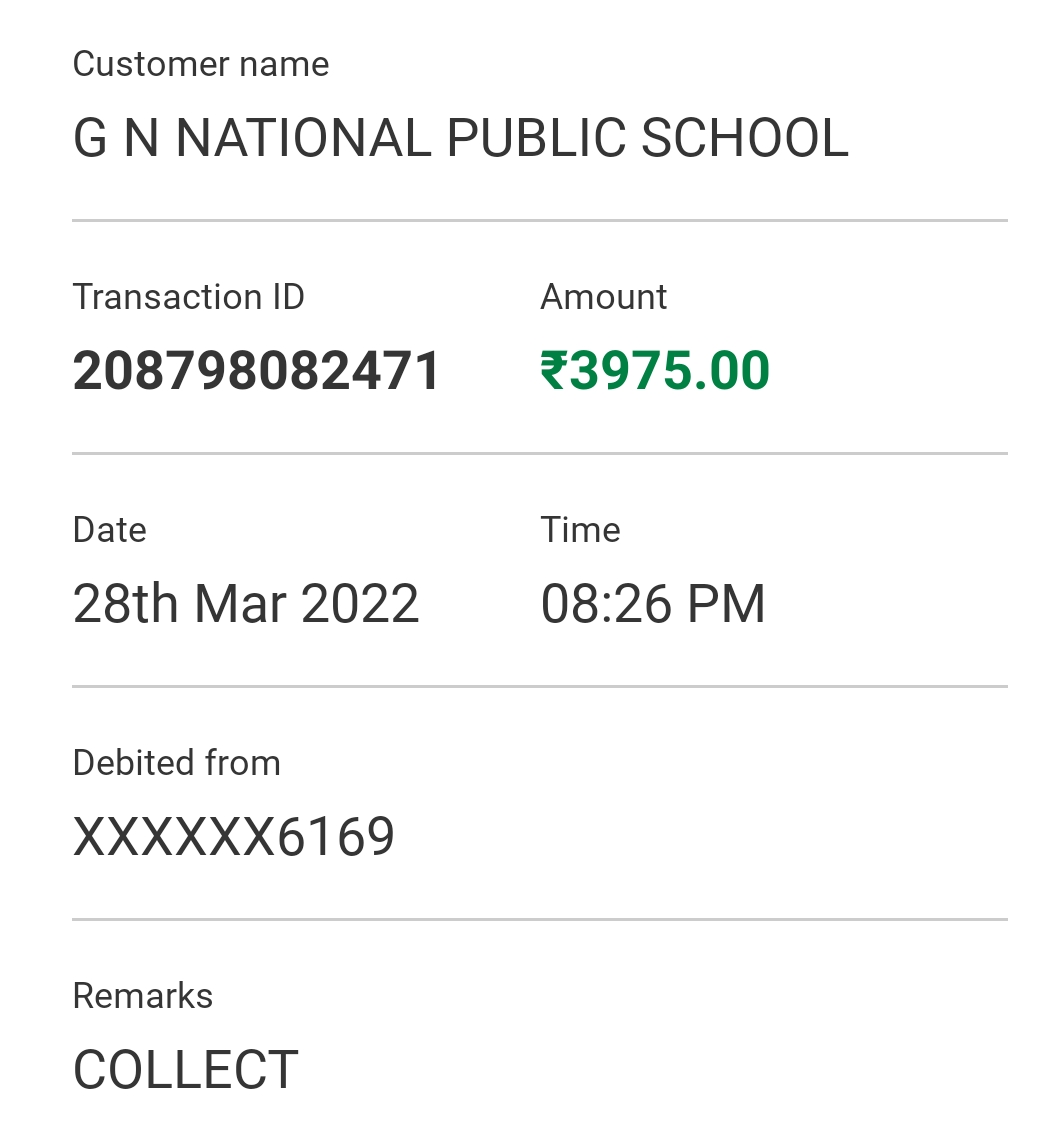Click the word SCHOOL in customer name

pos(745,138)
